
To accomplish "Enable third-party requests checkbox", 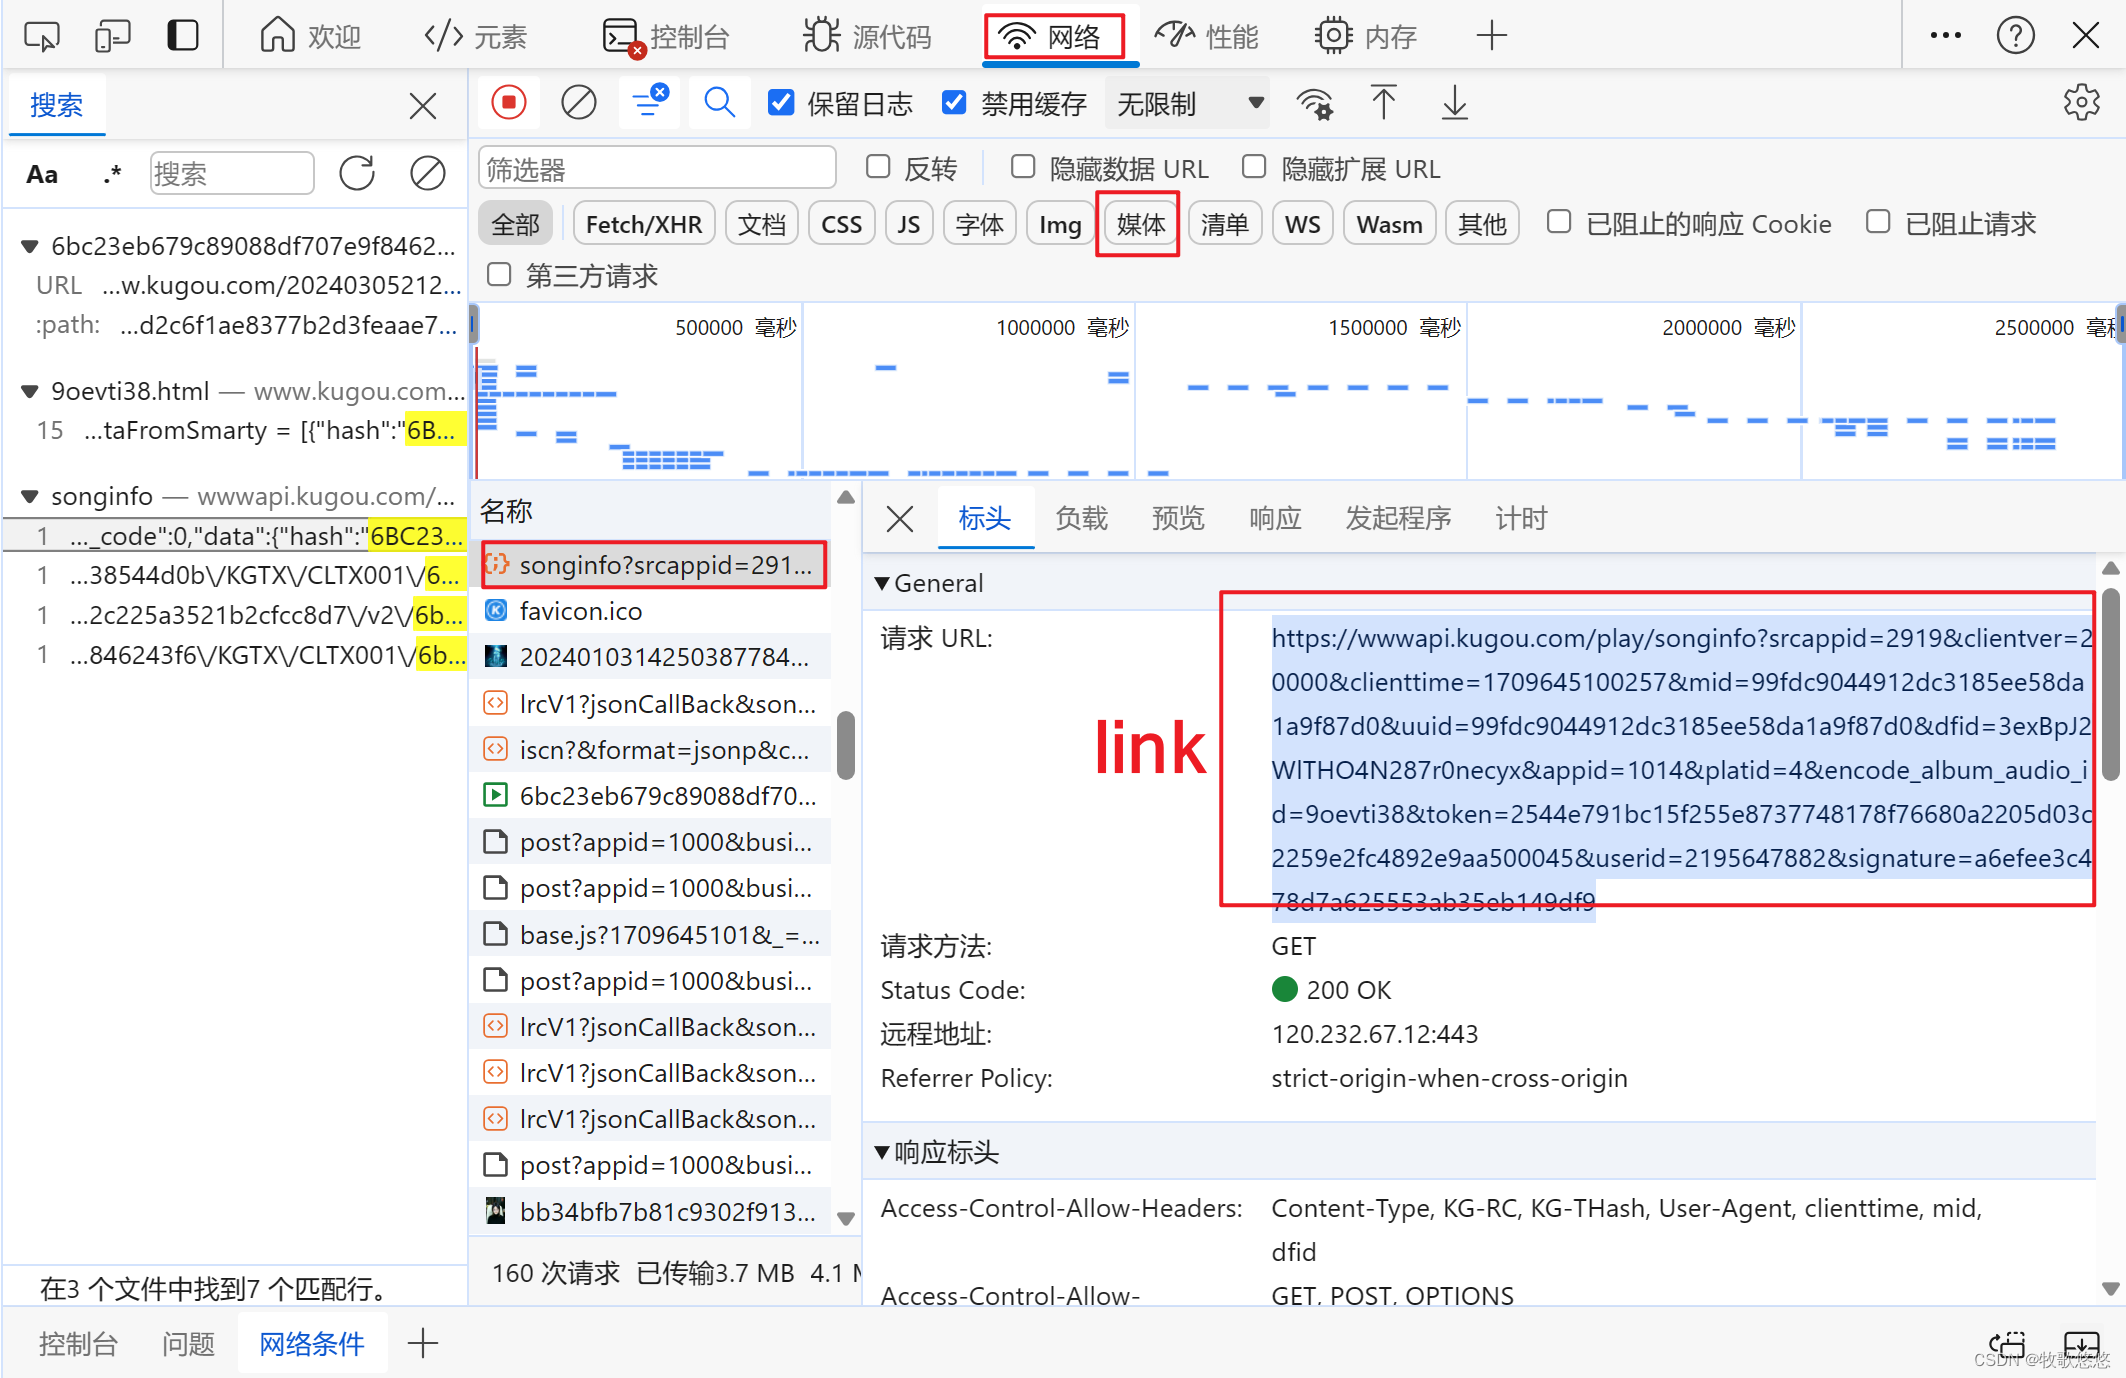I will coord(499,274).
